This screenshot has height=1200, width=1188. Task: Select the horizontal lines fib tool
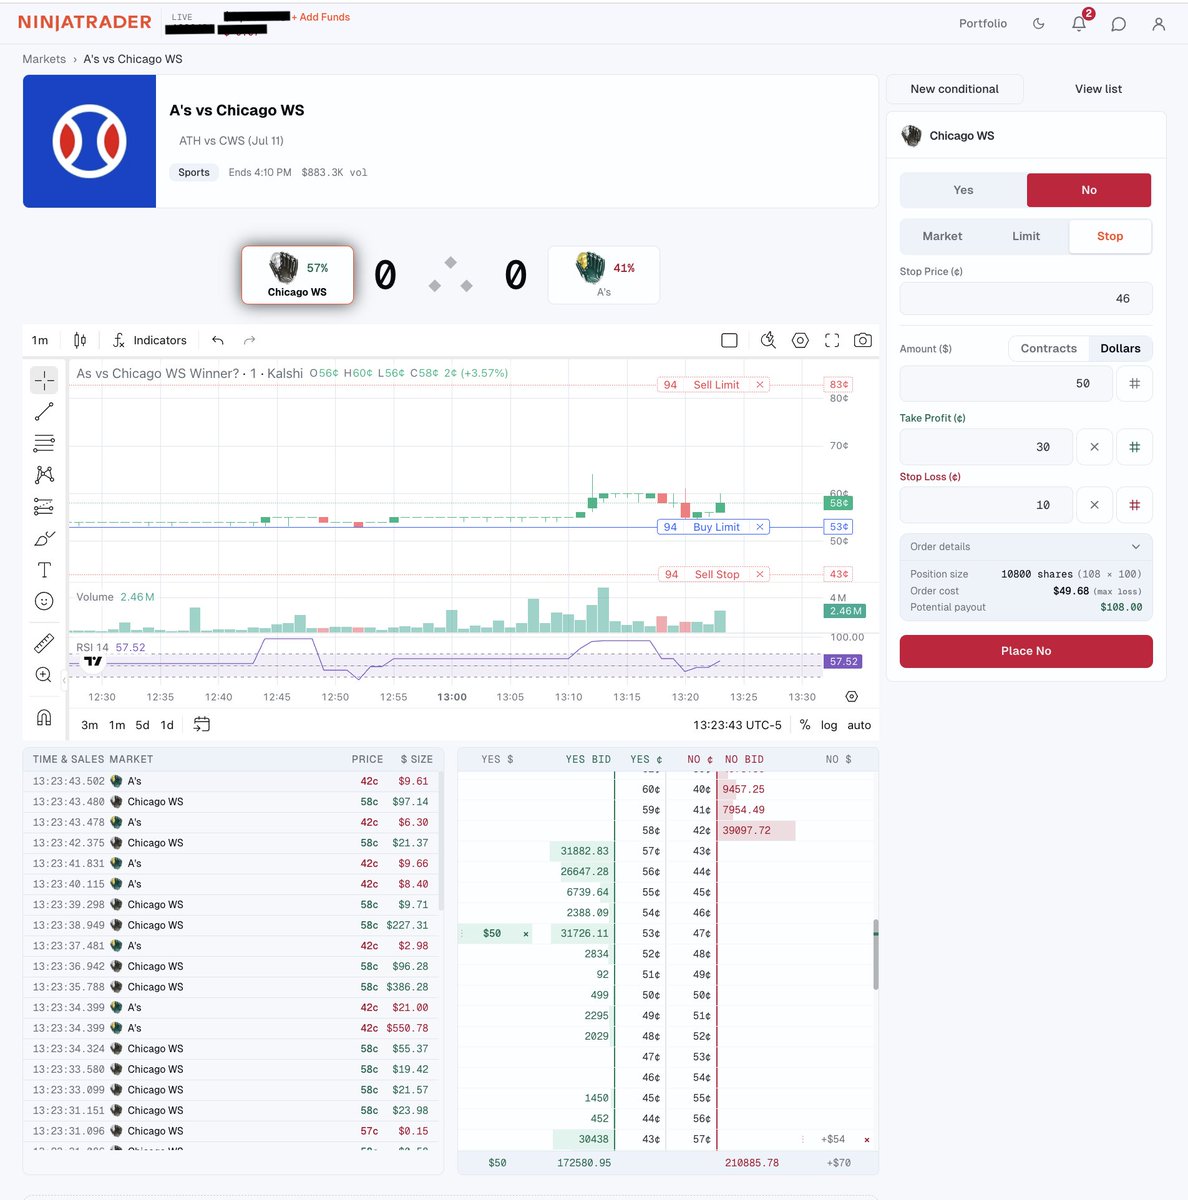pyautogui.click(x=44, y=443)
